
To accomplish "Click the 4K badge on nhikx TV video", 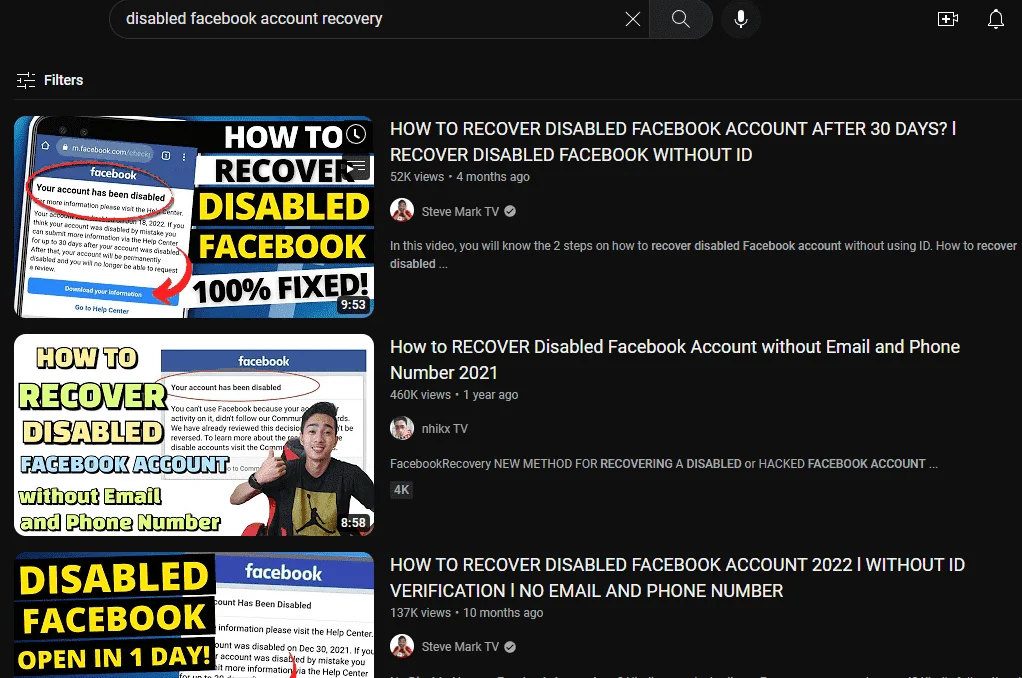I will [x=402, y=490].
